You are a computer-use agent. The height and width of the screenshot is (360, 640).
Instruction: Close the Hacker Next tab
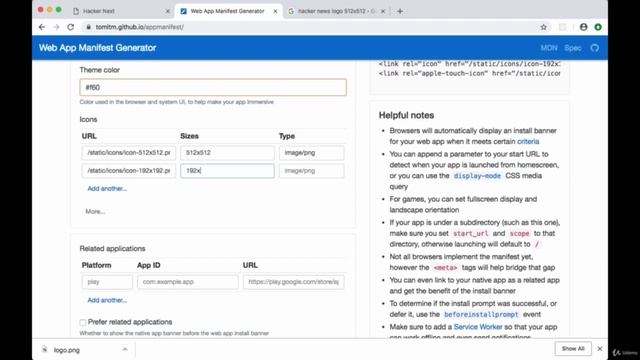point(167,11)
